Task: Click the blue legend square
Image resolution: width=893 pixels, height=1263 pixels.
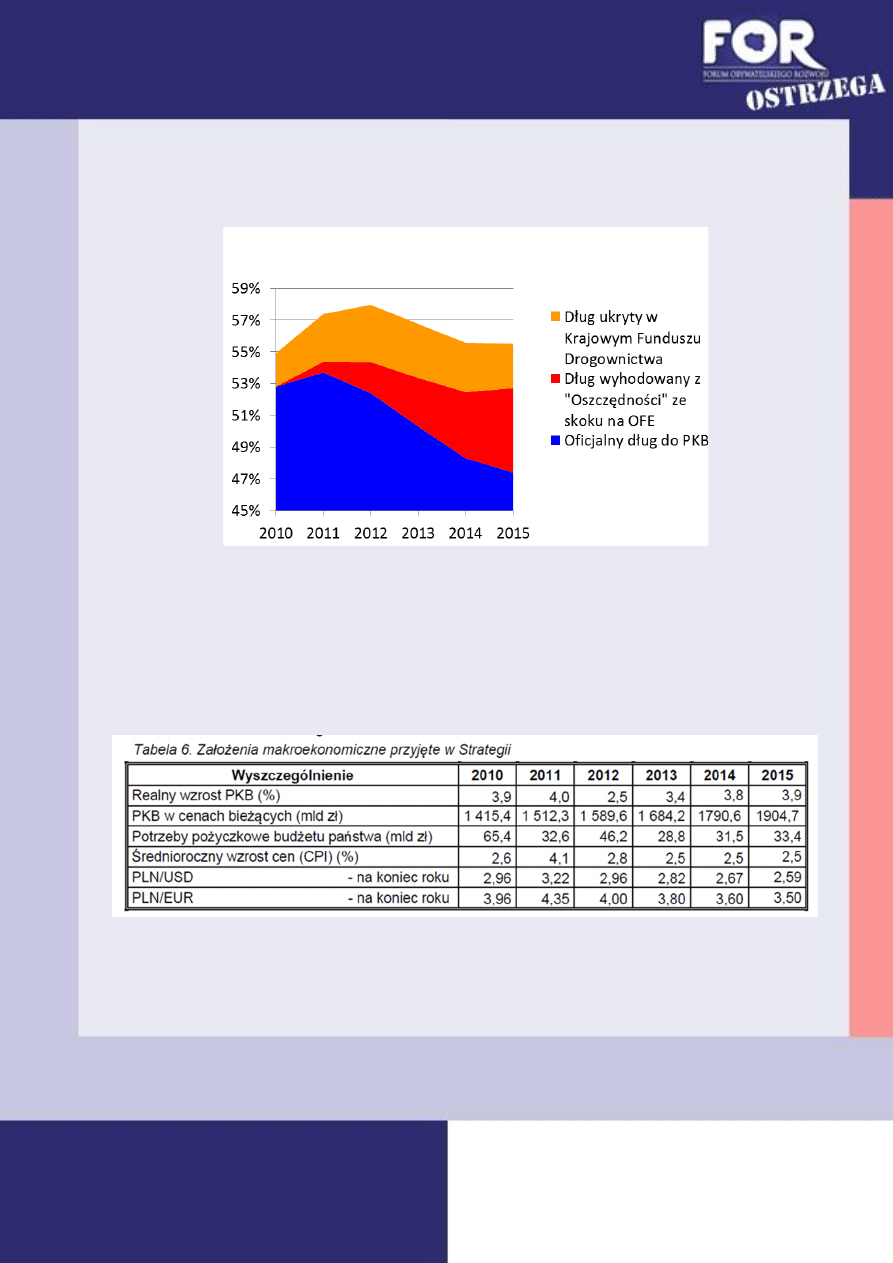Action: [555, 442]
